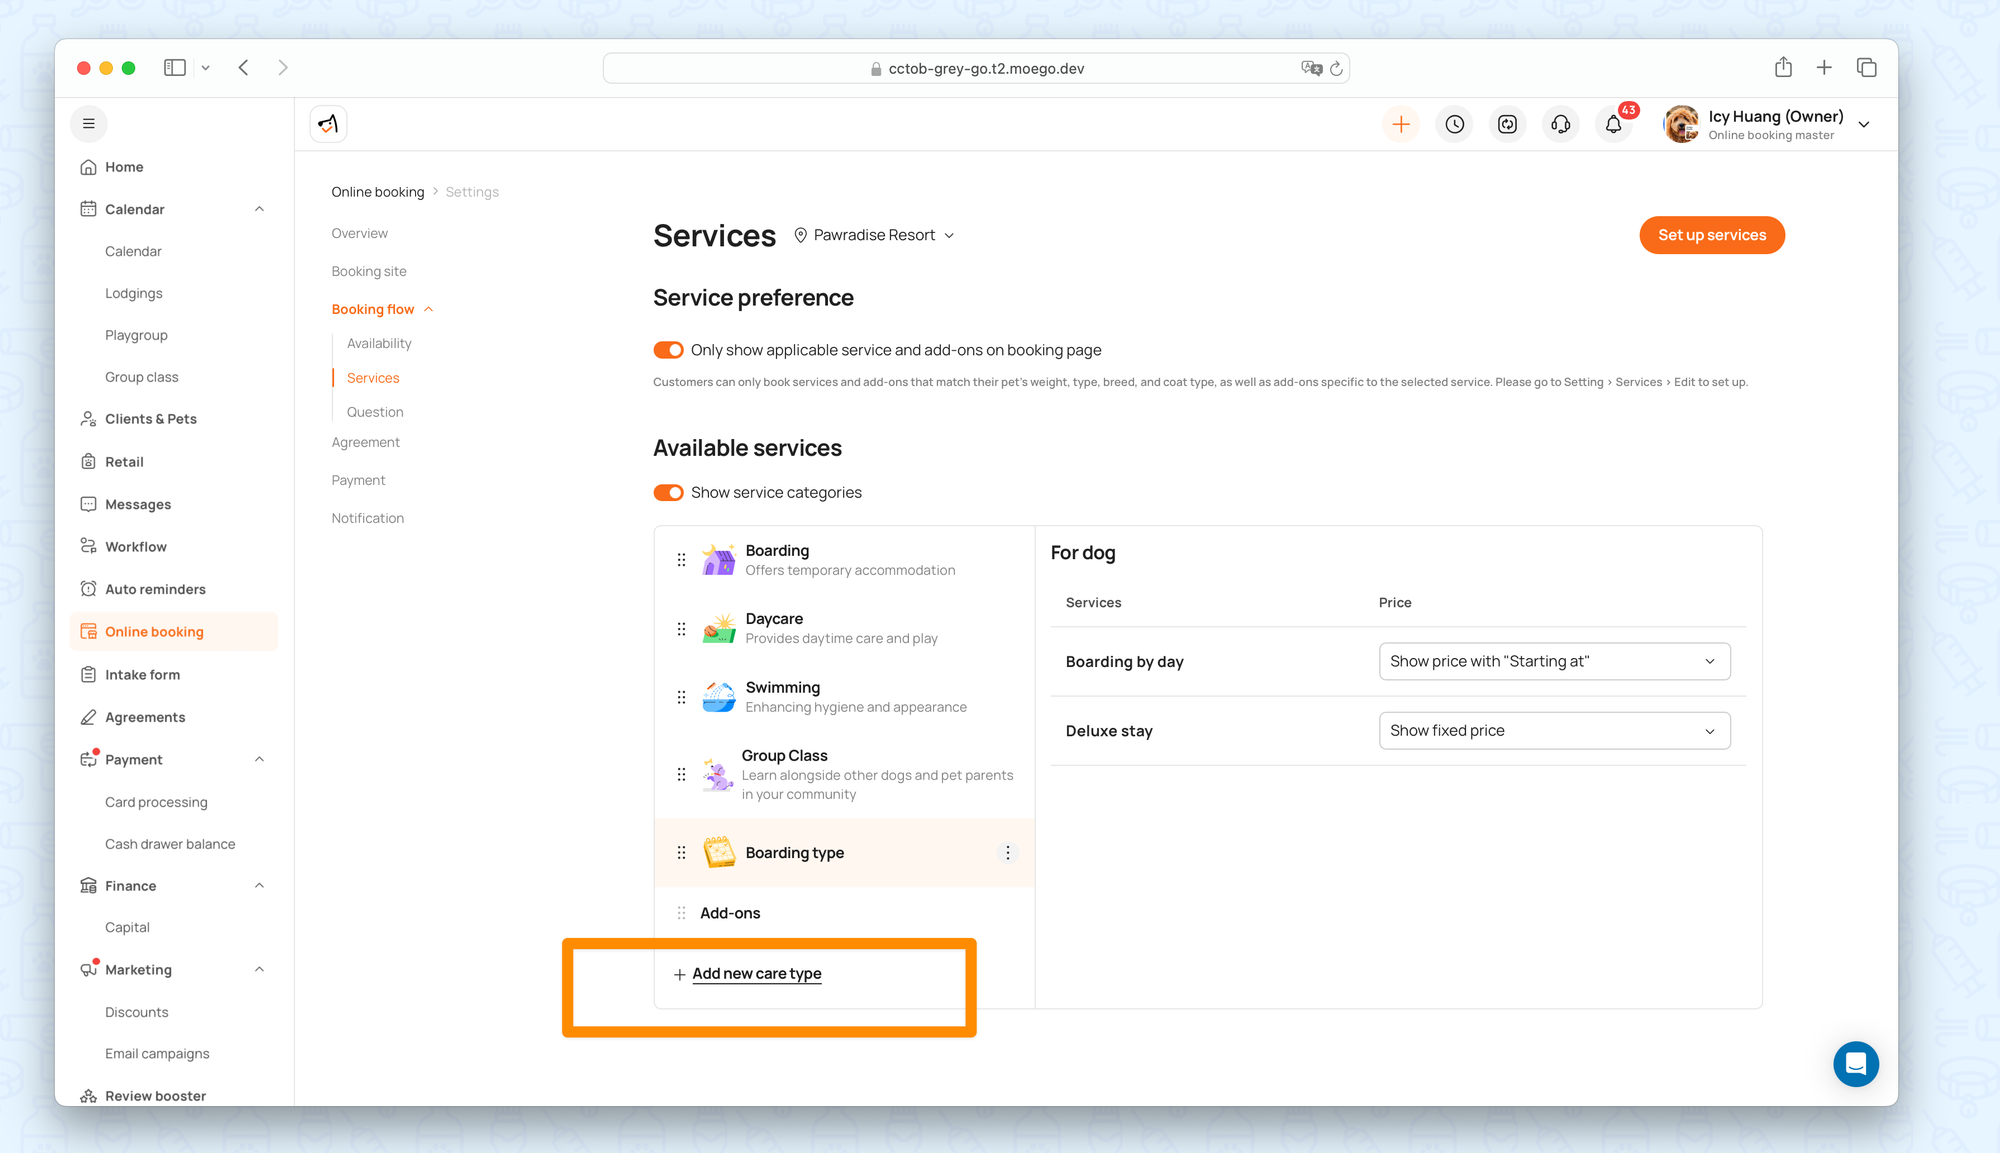This screenshot has height=1153, width=2000.
Task: Click the orange plus quick-add icon
Action: [1401, 124]
